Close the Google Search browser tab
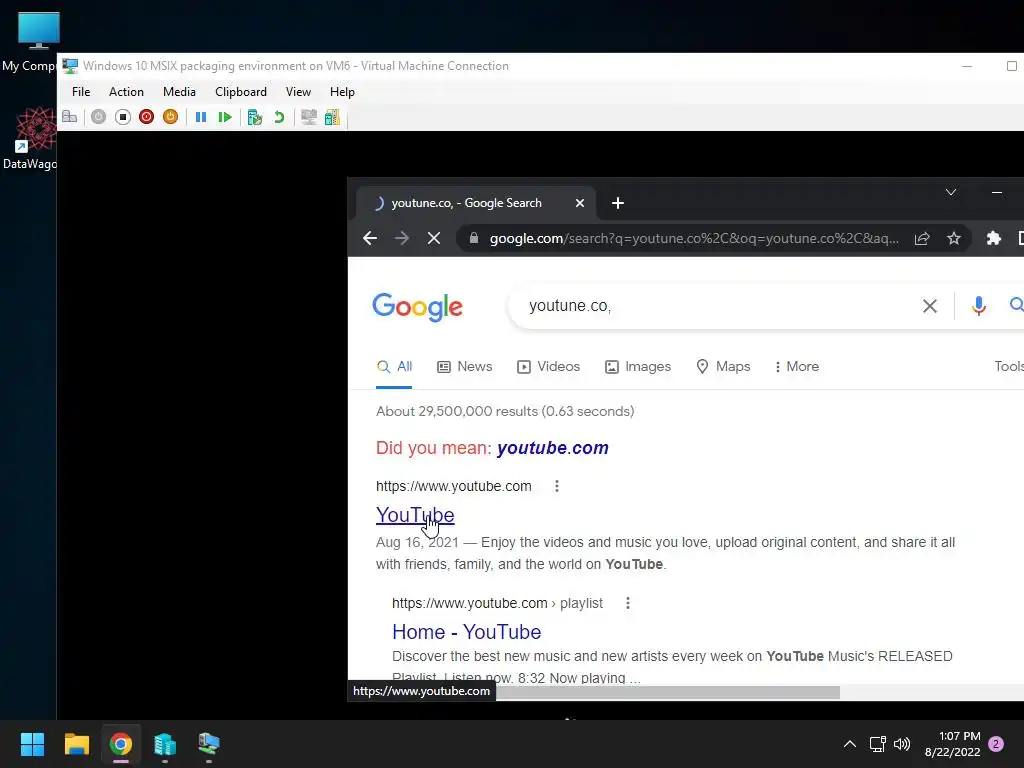The image size is (1024, 768). [580, 203]
